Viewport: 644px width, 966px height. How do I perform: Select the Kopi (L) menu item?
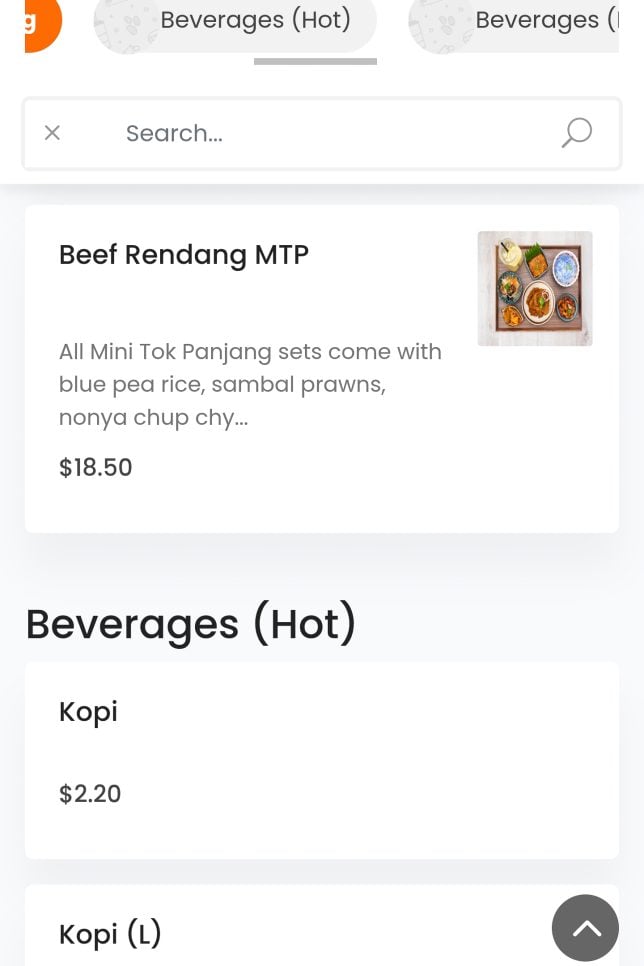coord(110,934)
